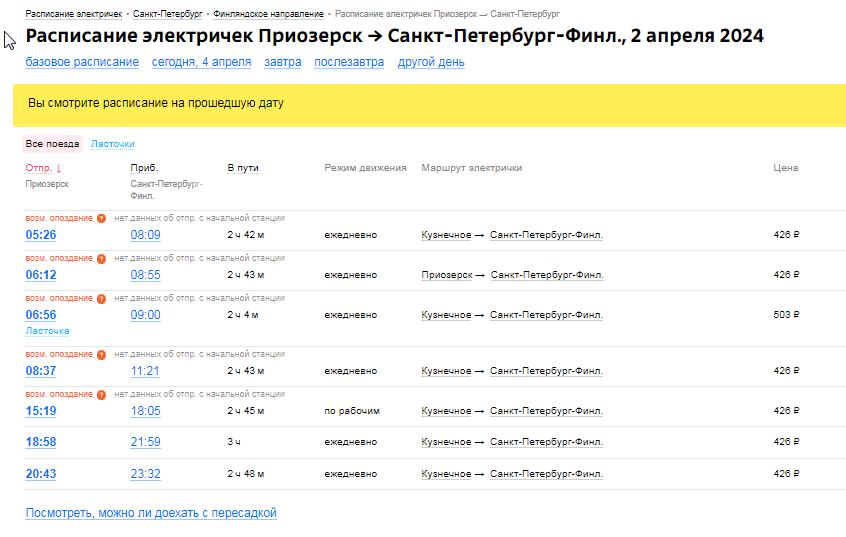
Task: Show schedule for сегодня, 4 апреля
Action: 201,62
